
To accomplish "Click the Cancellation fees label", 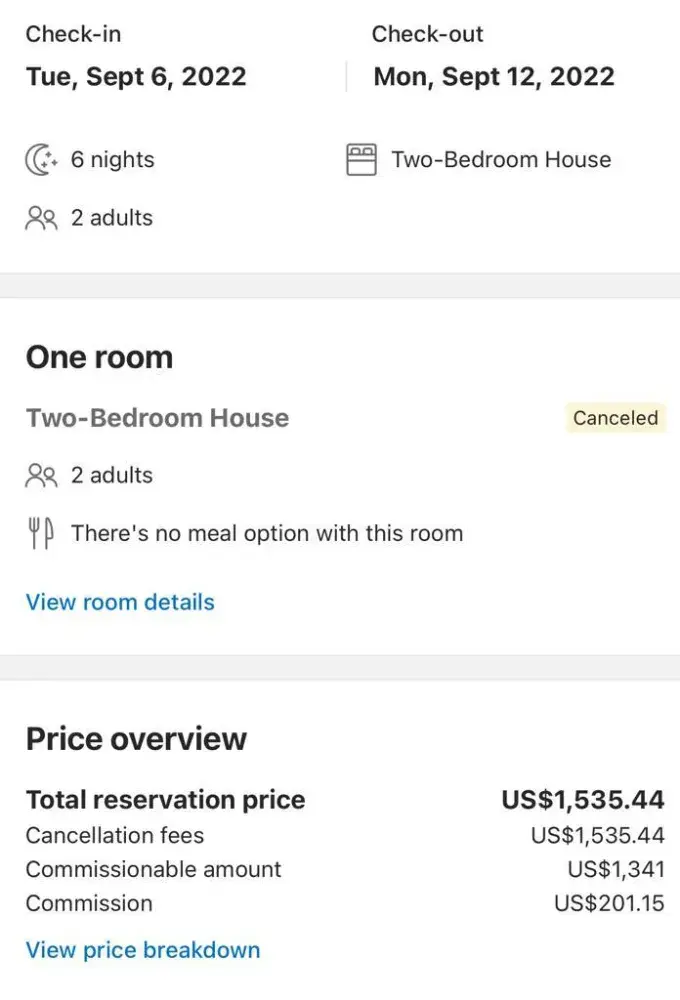I will [x=115, y=835].
